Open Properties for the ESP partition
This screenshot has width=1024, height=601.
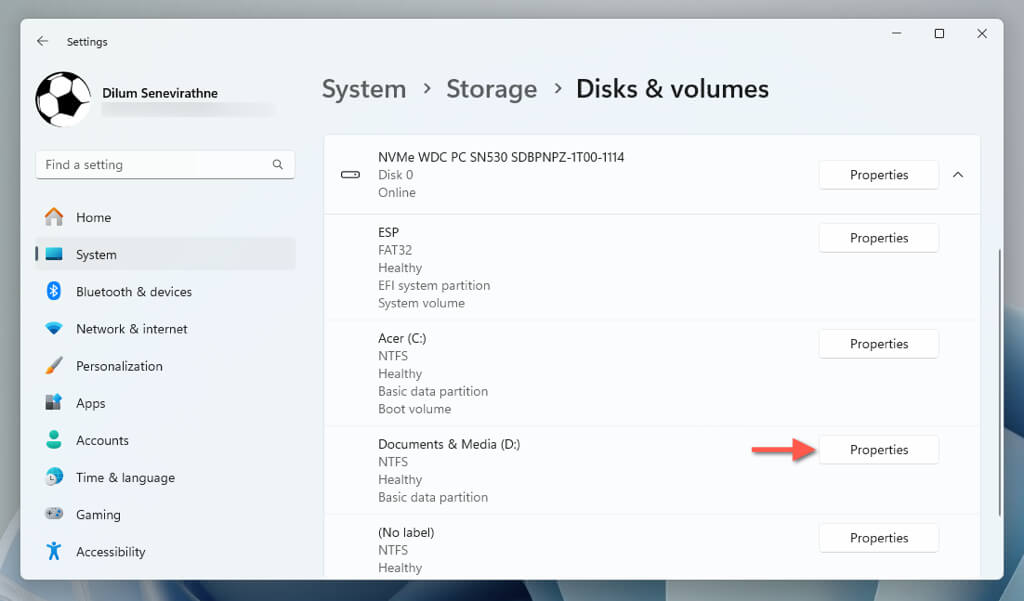[x=878, y=238]
